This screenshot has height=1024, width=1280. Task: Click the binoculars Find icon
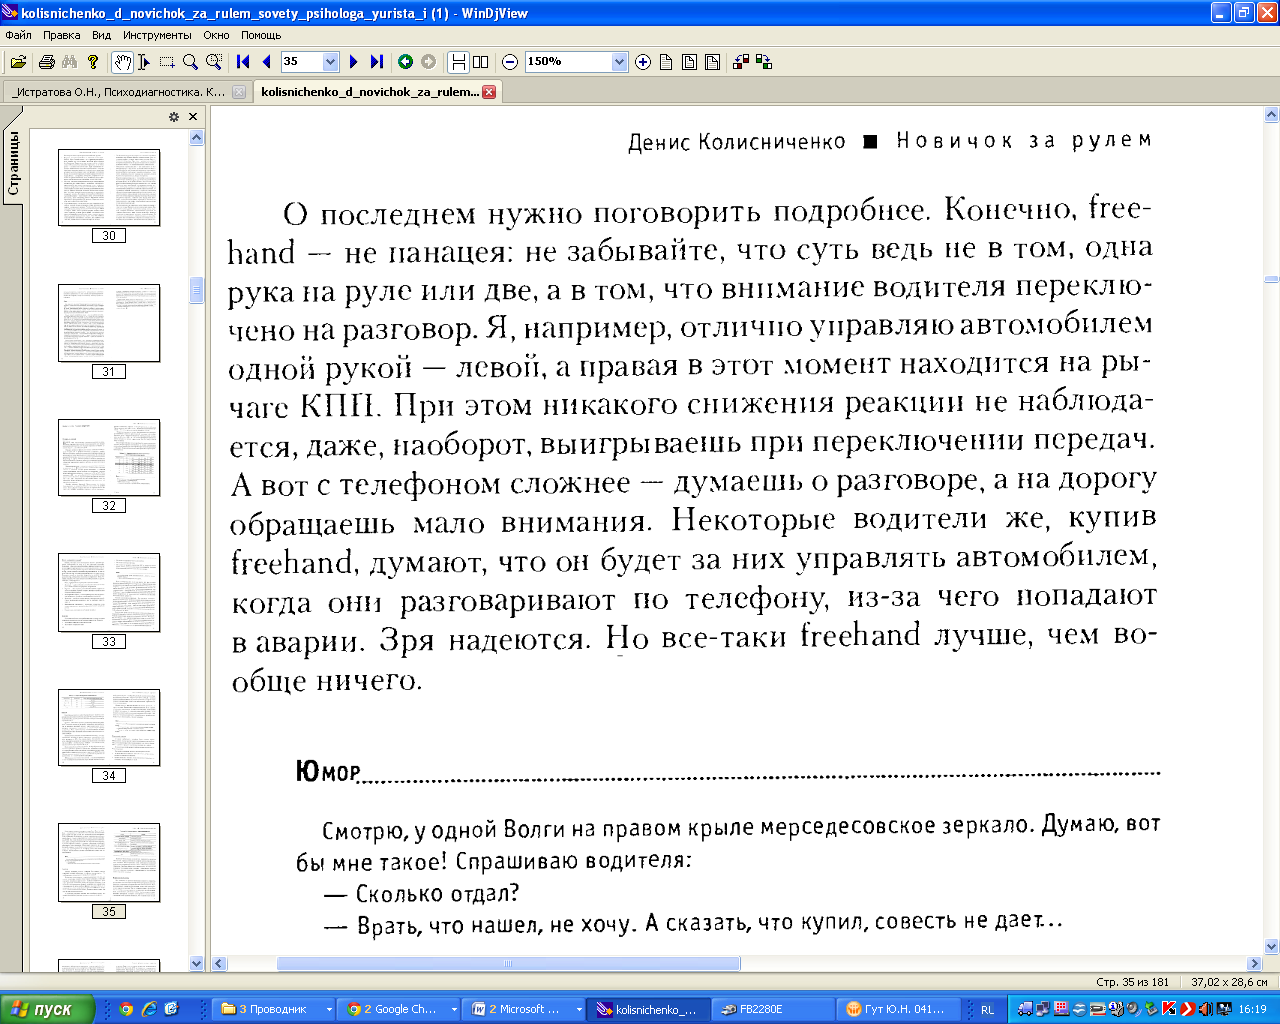[69, 62]
